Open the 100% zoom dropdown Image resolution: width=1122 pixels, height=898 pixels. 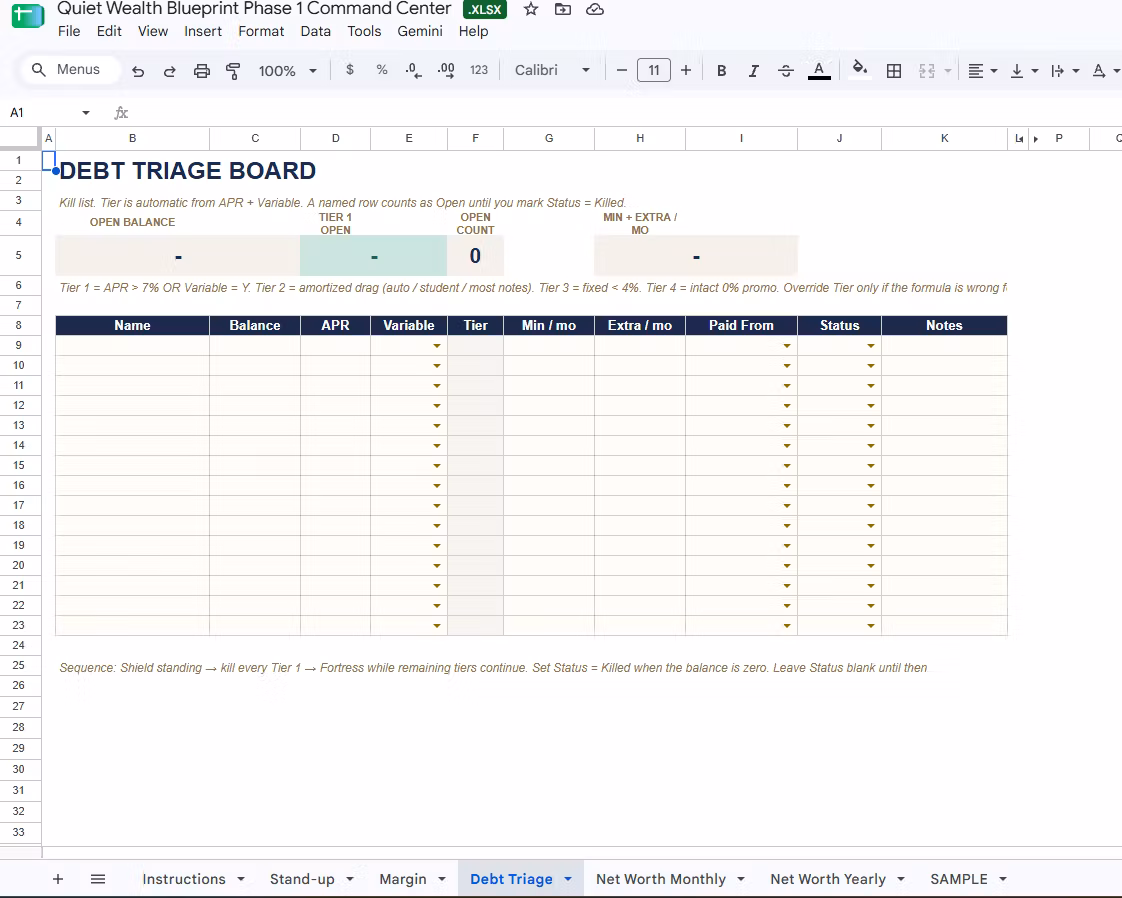(x=288, y=71)
